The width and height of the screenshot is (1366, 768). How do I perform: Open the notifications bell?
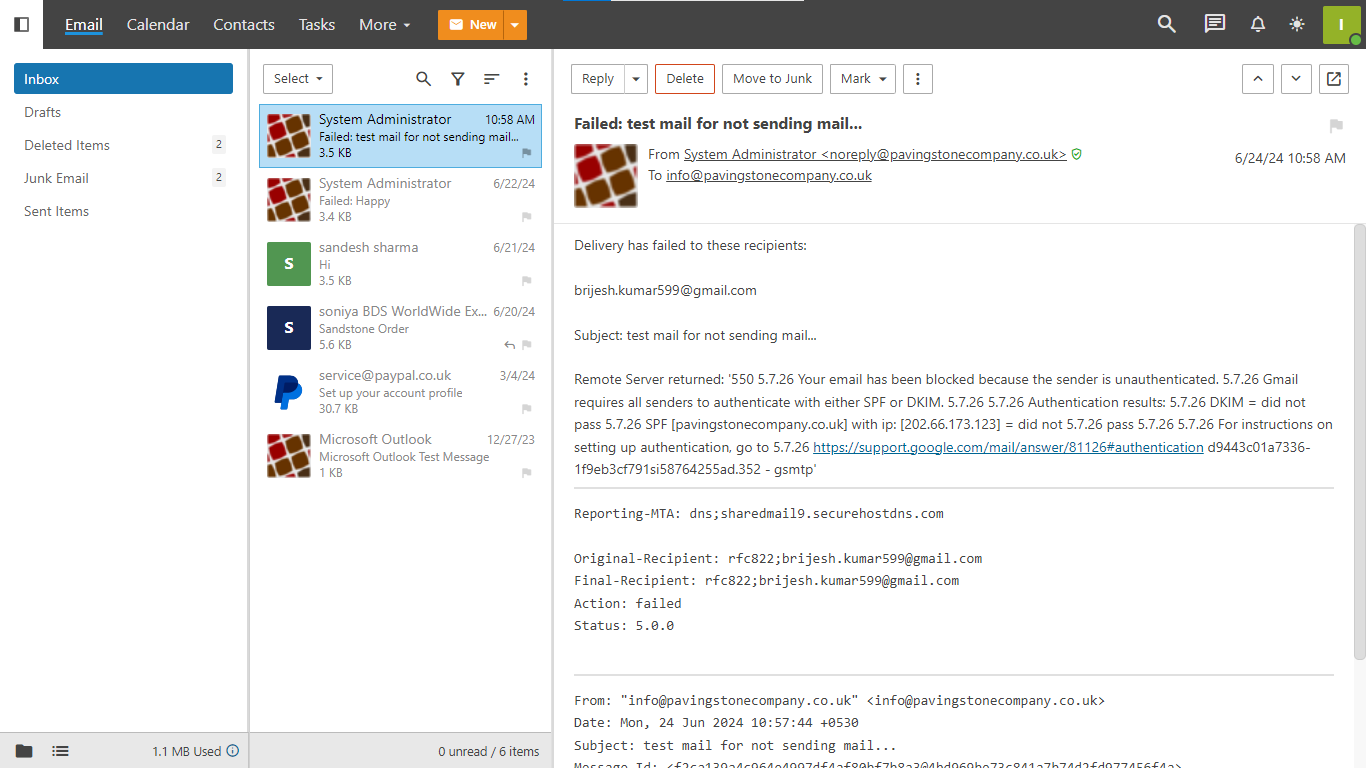click(1258, 24)
